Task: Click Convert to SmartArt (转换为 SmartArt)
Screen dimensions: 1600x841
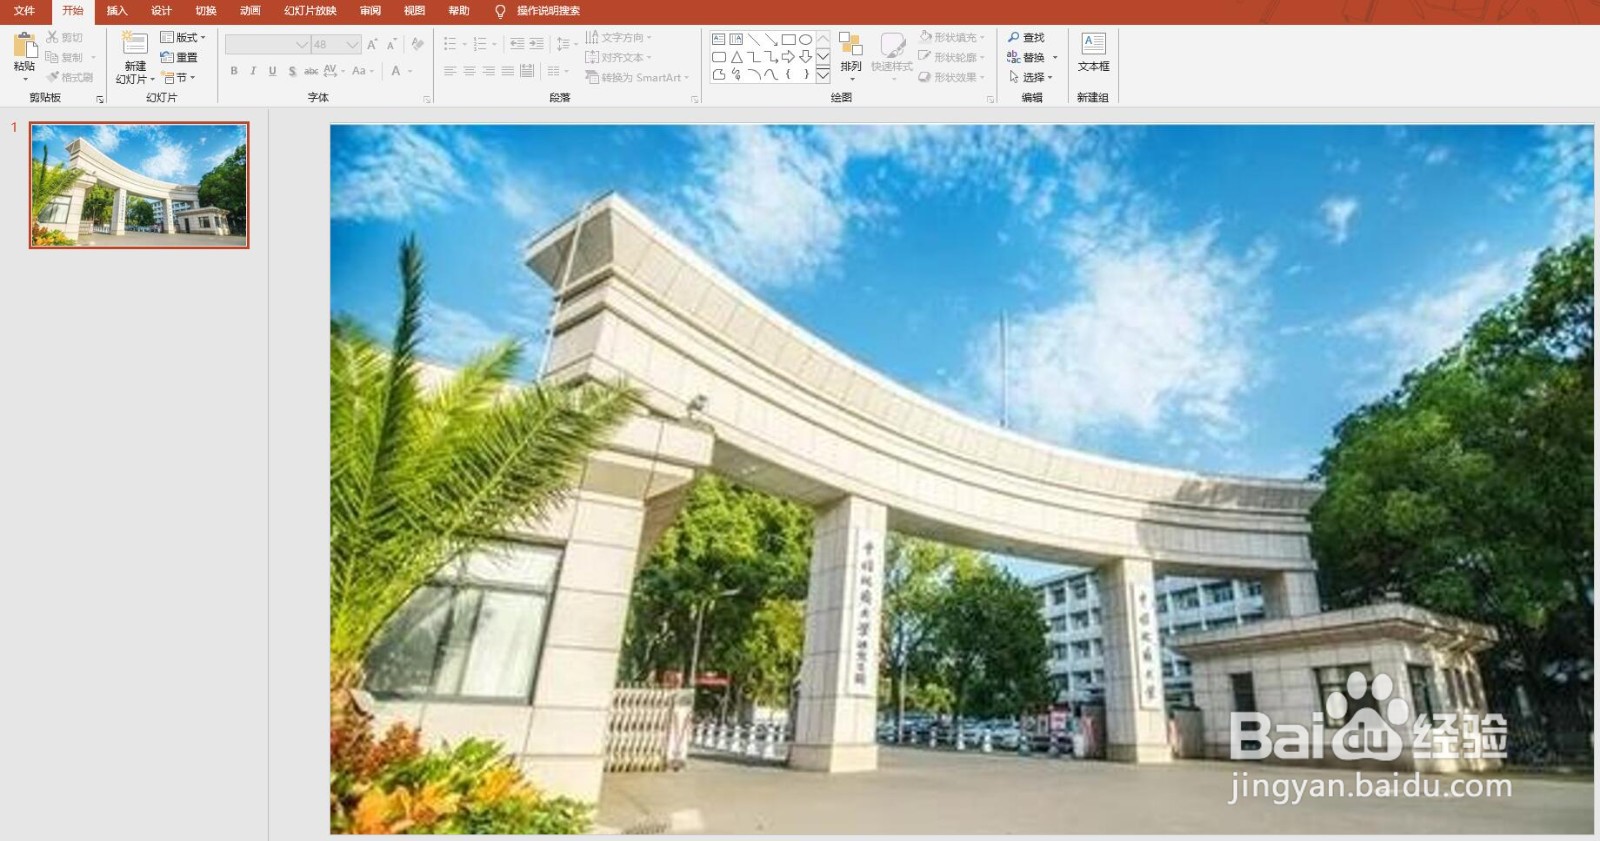Action: (x=638, y=77)
